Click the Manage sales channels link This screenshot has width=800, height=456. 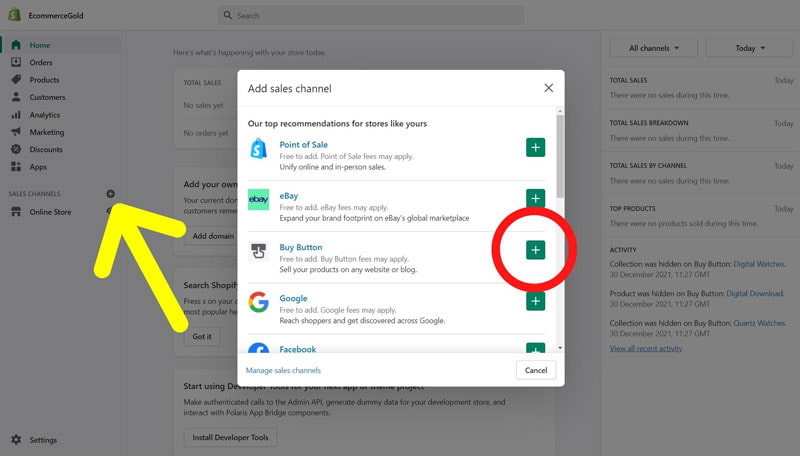[283, 370]
